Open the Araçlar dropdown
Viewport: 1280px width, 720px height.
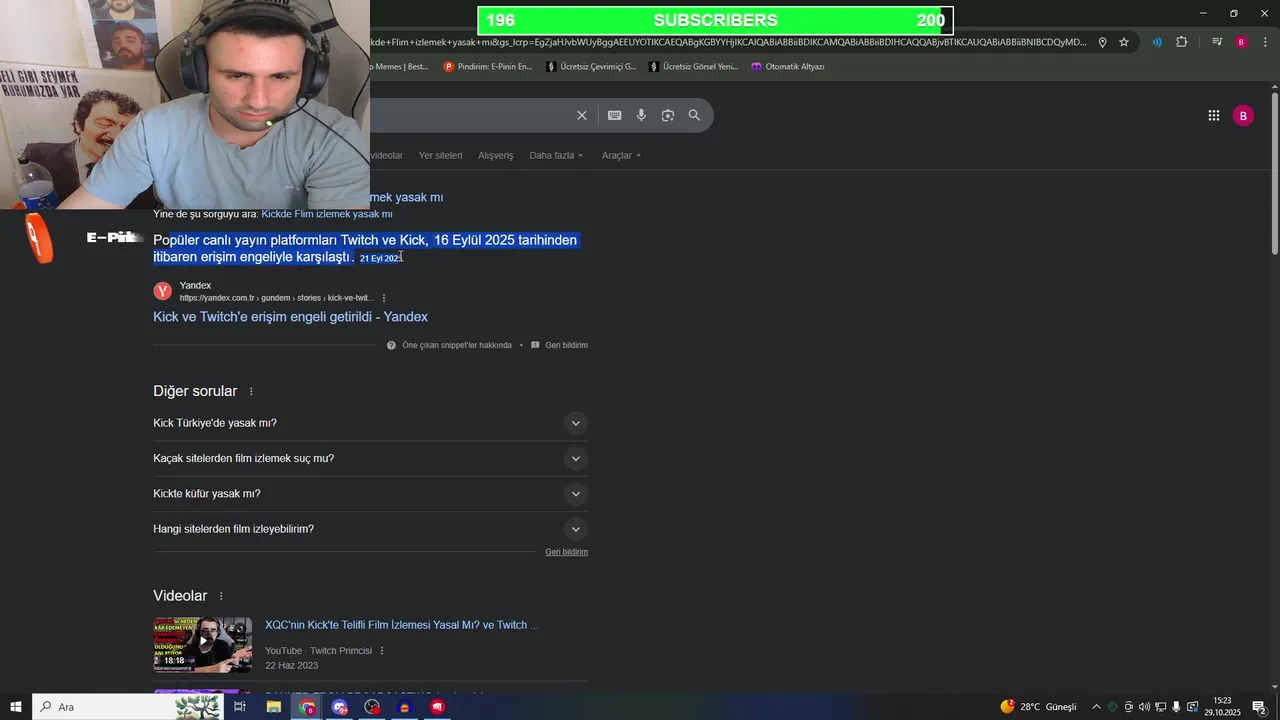coord(621,155)
